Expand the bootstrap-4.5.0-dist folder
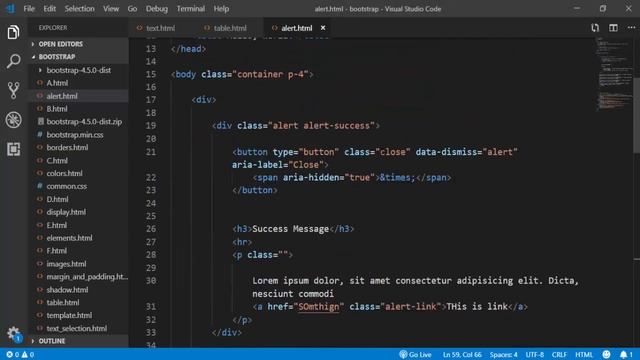Viewport: 640px width, 360px height. coord(78,70)
